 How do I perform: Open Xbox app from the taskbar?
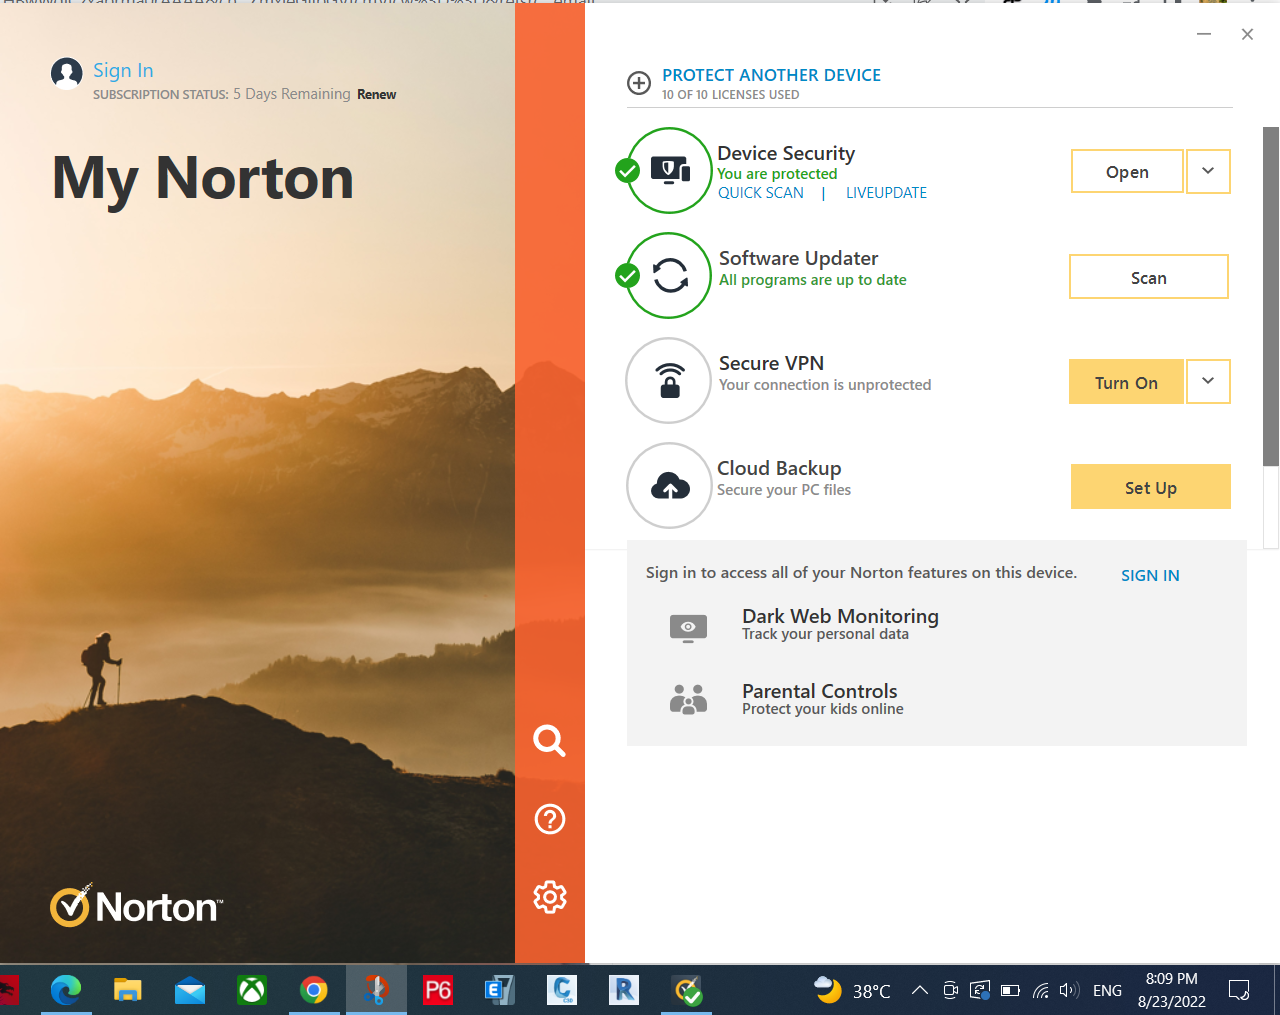point(252,990)
